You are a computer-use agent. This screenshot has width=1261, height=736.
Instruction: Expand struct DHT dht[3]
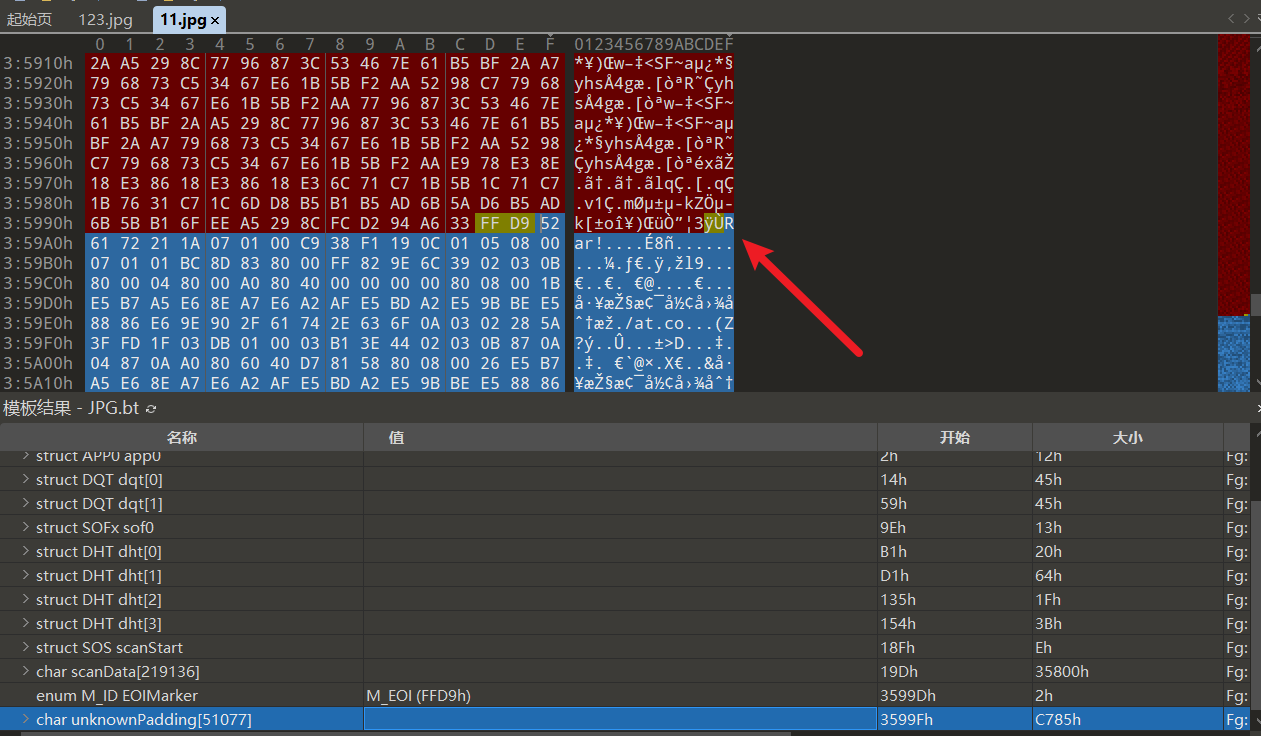pos(26,623)
